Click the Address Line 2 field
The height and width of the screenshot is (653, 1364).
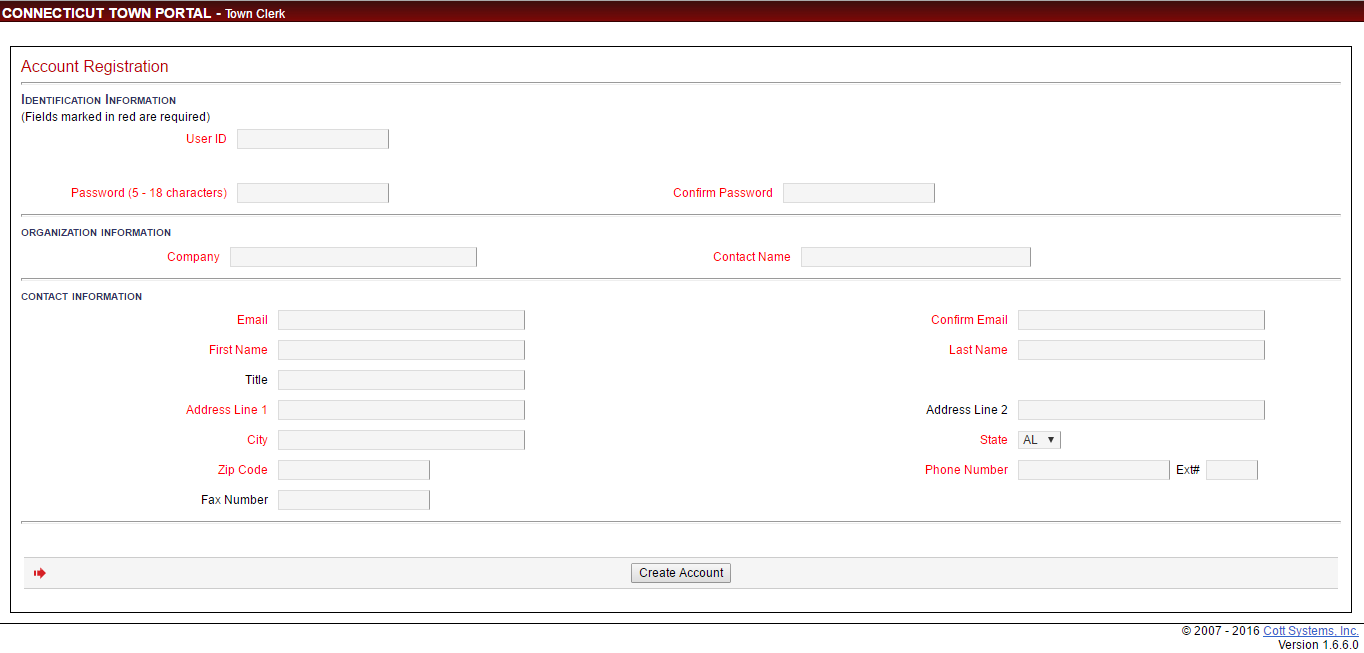[1141, 410]
